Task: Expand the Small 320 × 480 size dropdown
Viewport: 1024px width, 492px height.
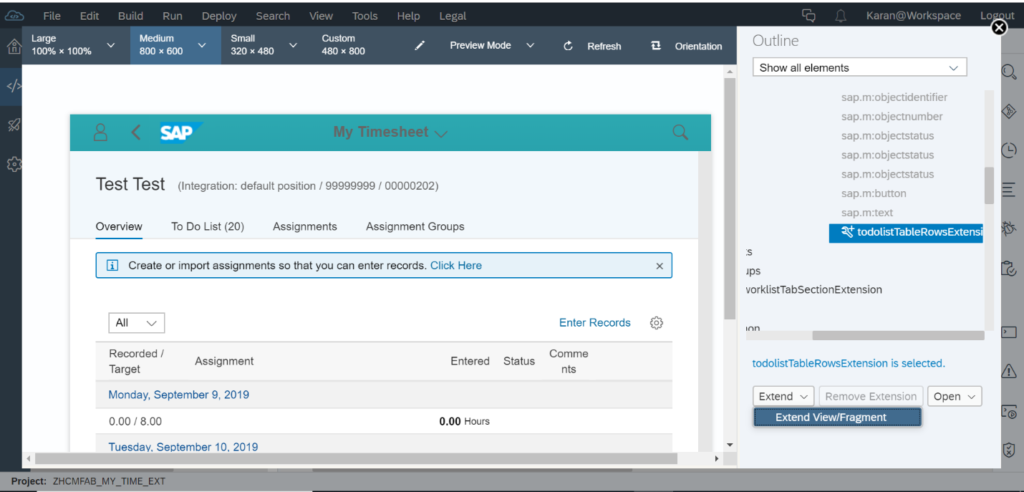Action: pyautogui.click(x=293, y=45)
